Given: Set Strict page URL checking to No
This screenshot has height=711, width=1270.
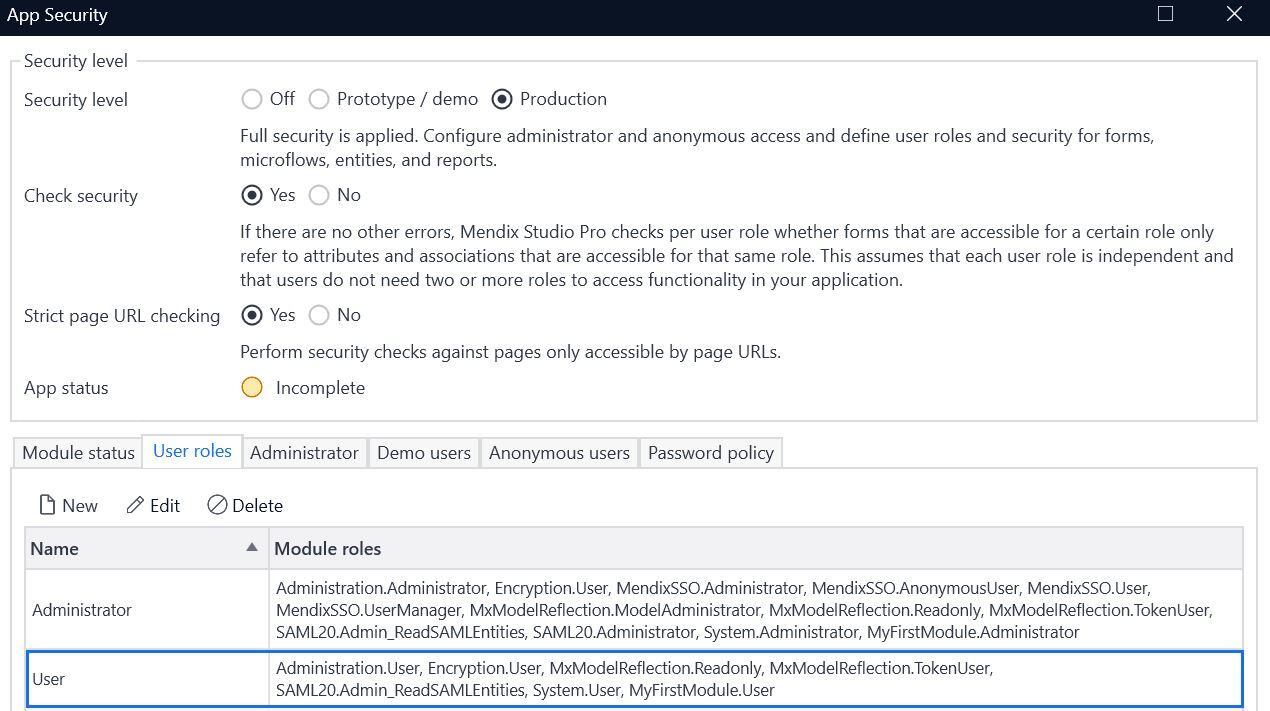Looking at the screenshot, I should tap(319, 315).
